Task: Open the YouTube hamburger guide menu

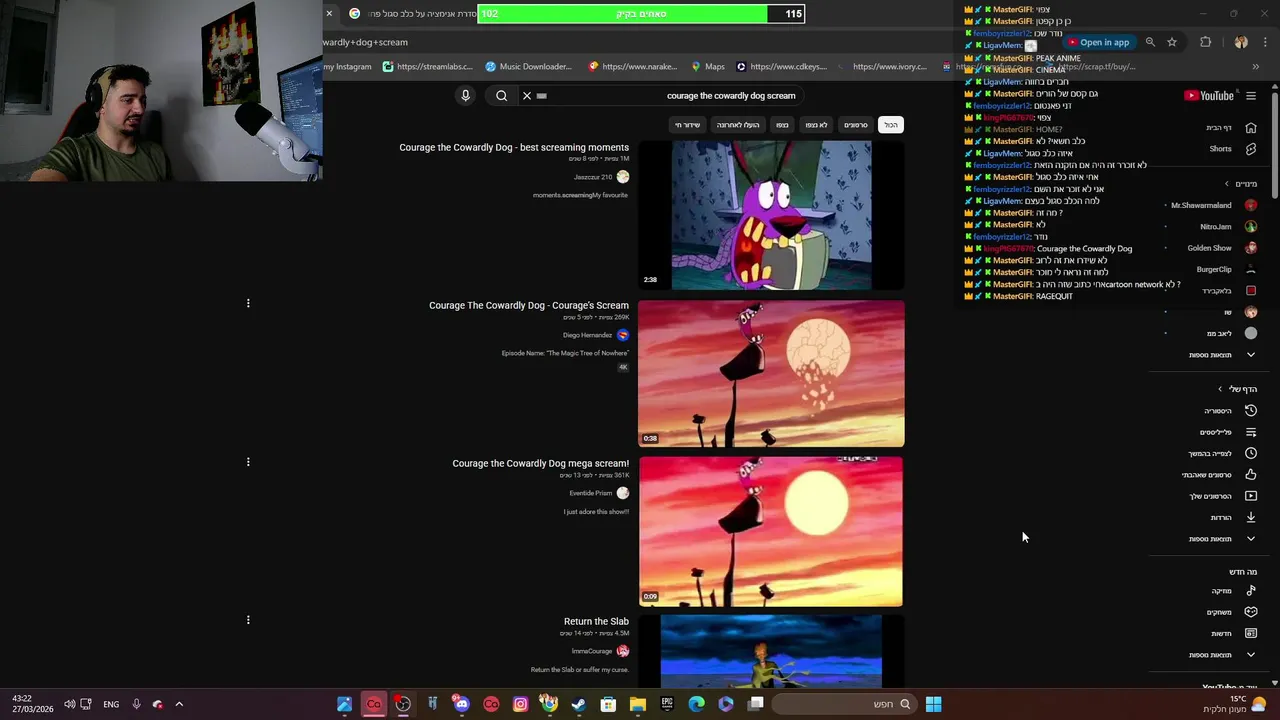Action: click(x=1251, y=96)
